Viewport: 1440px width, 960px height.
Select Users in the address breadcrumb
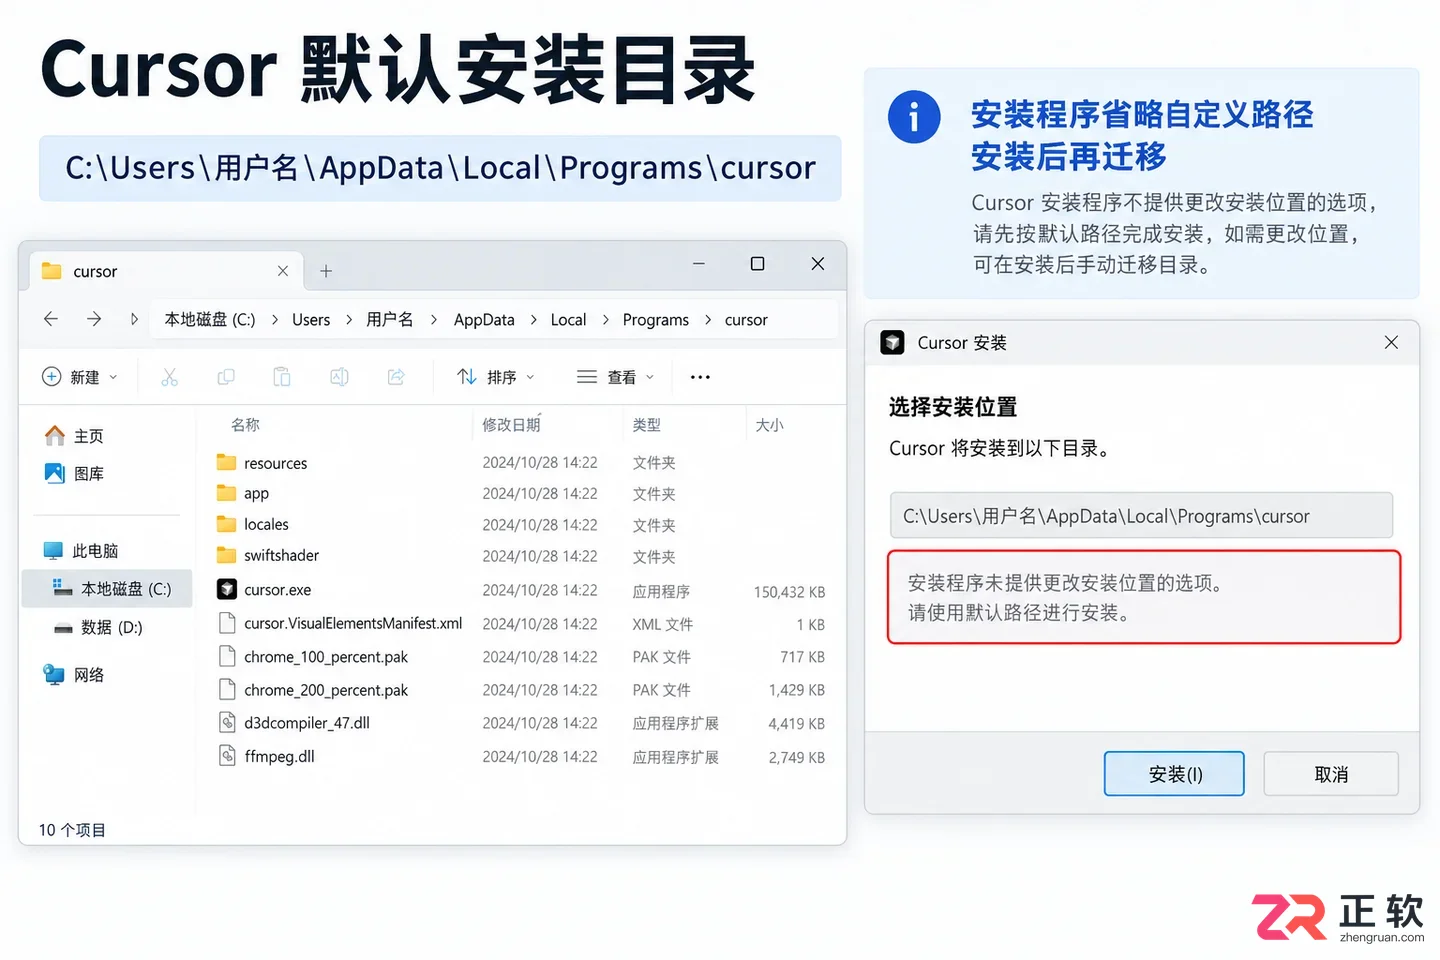(311, 320)
